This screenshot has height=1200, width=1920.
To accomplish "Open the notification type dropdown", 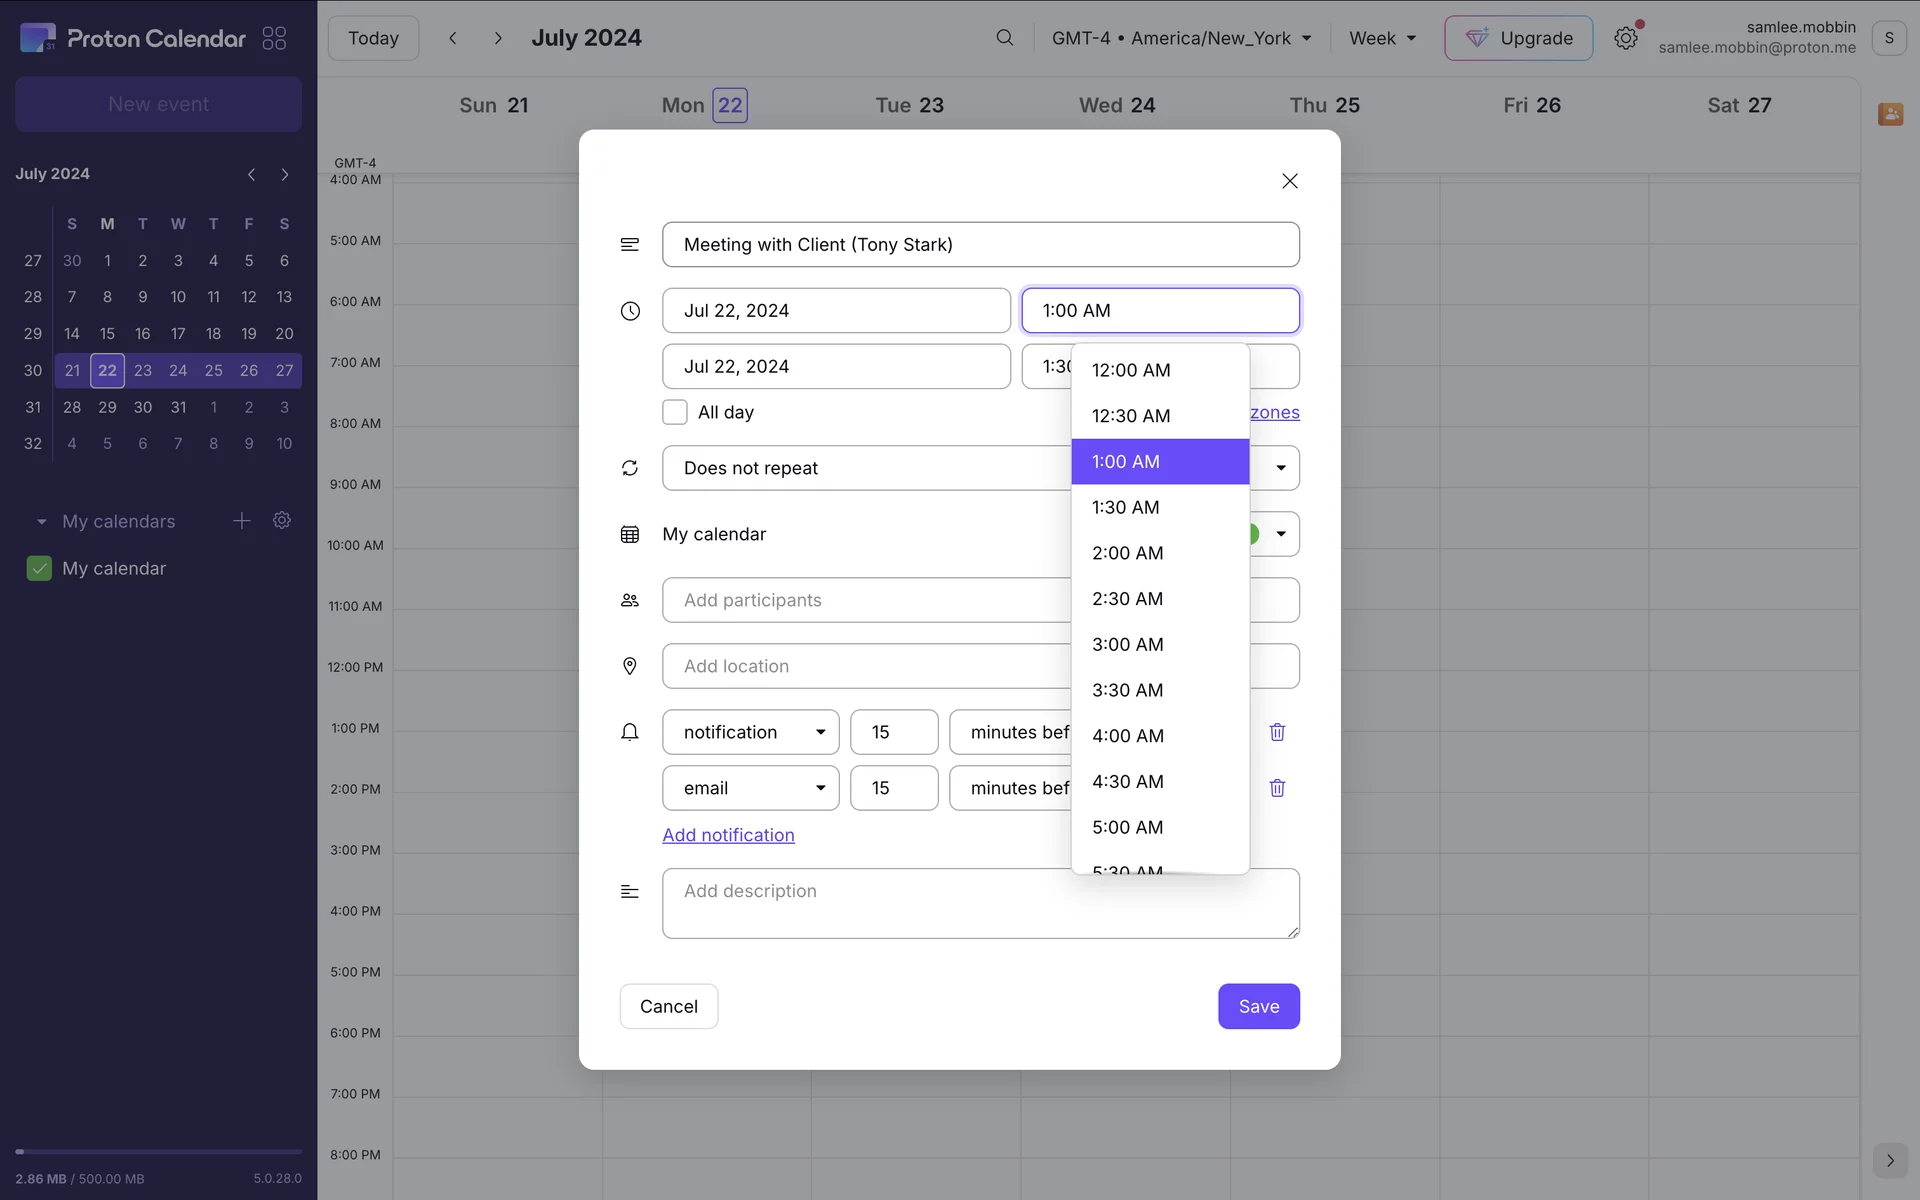I will (750, 732).
